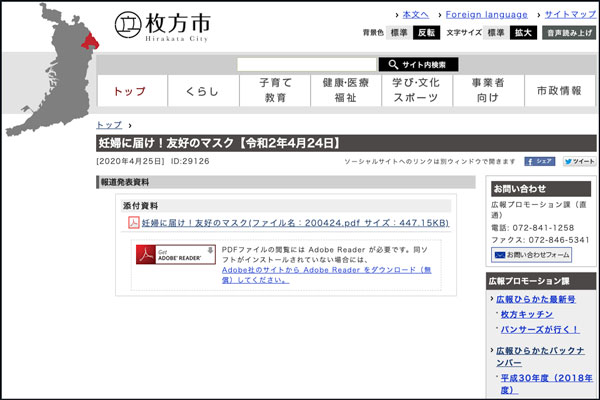
Task: Activate 音声読み上げ read-aloud button
Action: click(569, 33)
